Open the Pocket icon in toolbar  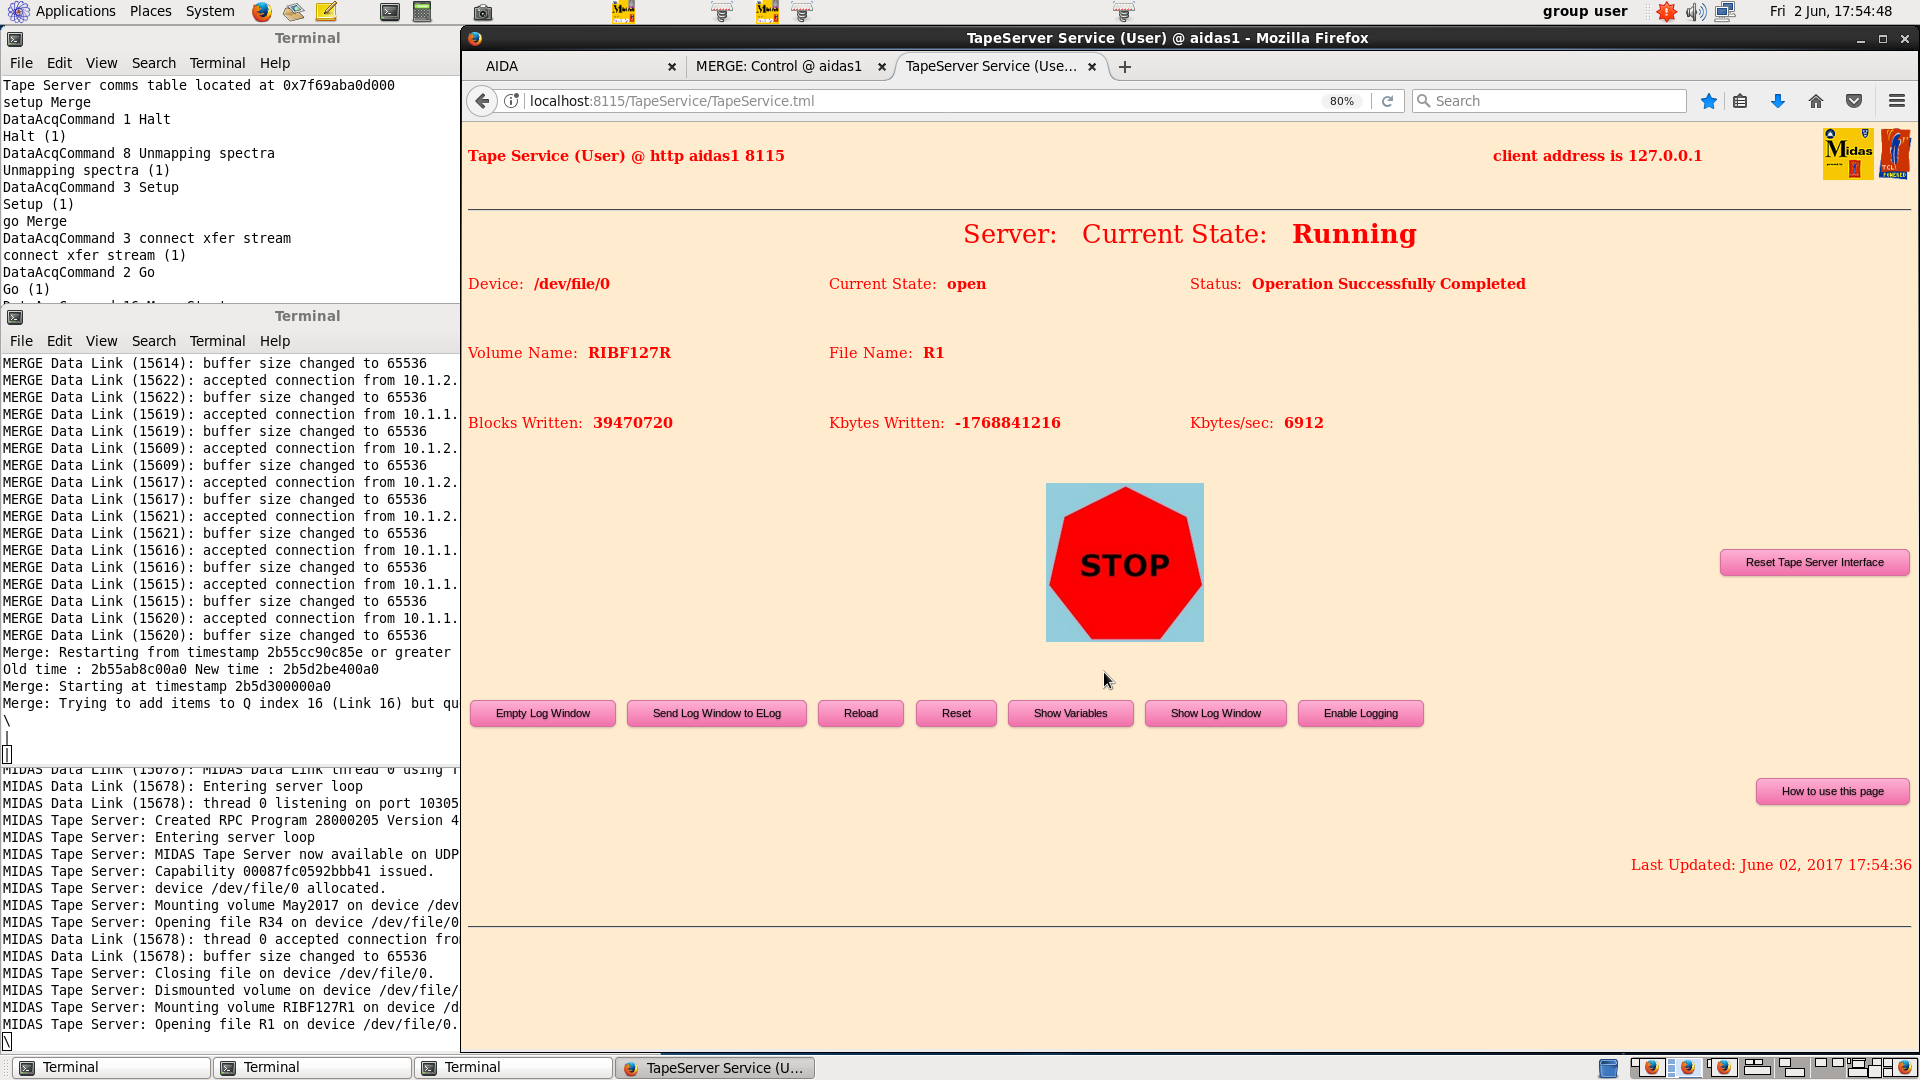1854,101
